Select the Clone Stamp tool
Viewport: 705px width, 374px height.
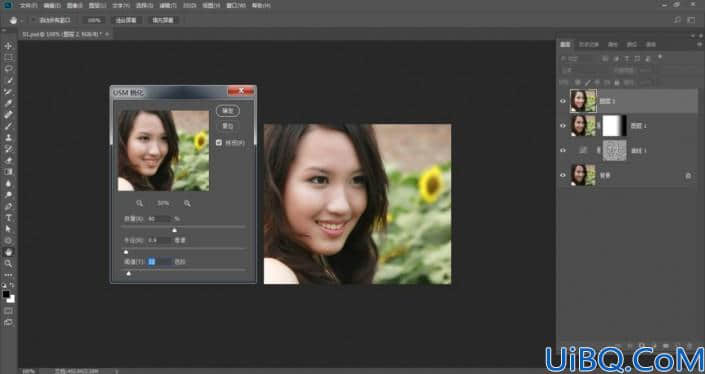pyautogui.click(x=8, y=138)
